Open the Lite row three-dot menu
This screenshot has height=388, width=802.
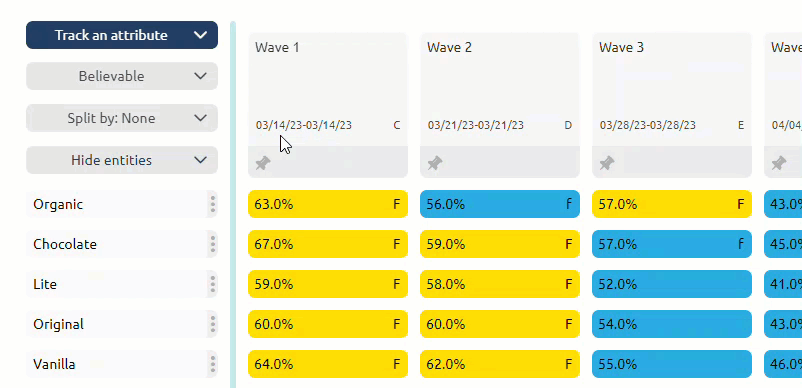pos(213,284)
